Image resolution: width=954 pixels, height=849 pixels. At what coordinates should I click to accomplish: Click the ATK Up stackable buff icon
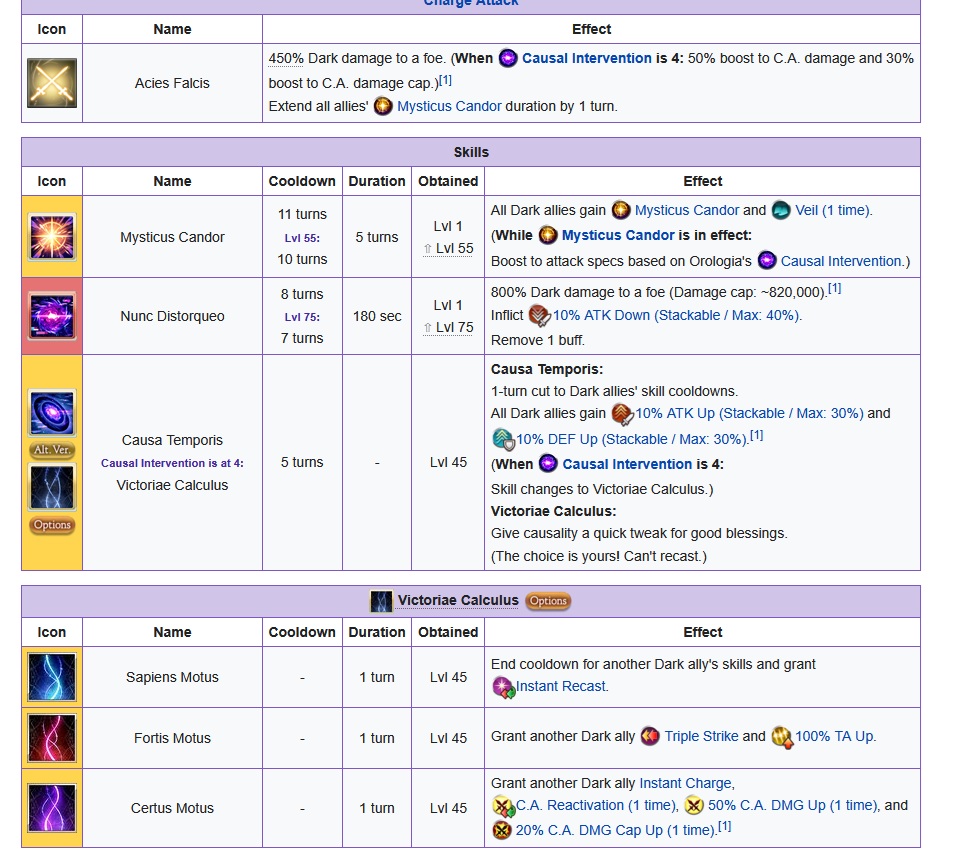622,414
